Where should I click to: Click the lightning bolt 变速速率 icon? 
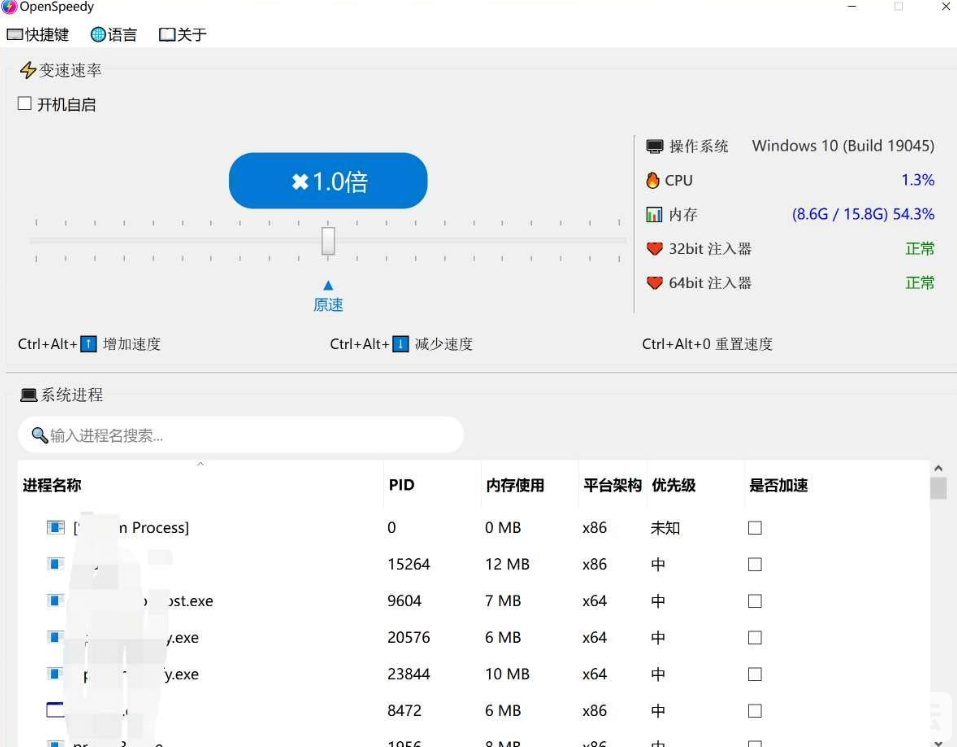pos(27,70)
